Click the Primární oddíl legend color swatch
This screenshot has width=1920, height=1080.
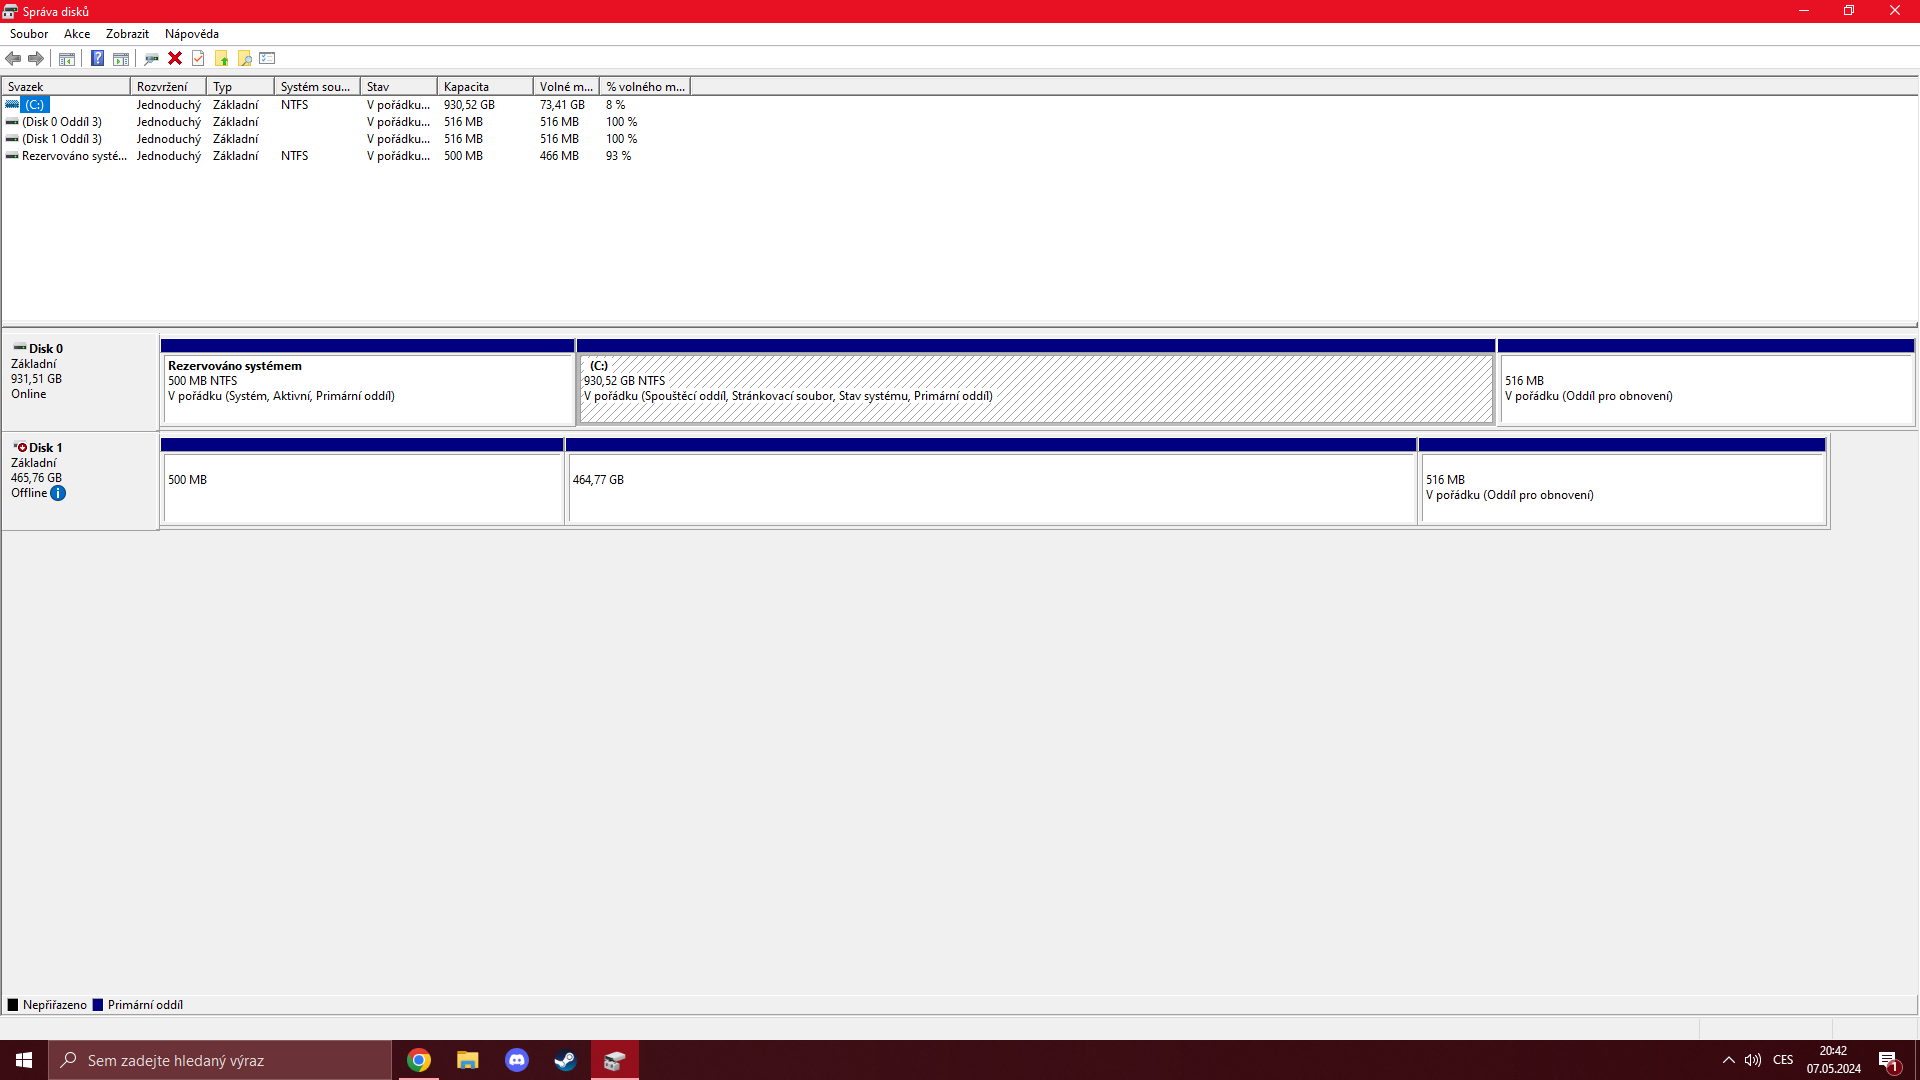98,1005
